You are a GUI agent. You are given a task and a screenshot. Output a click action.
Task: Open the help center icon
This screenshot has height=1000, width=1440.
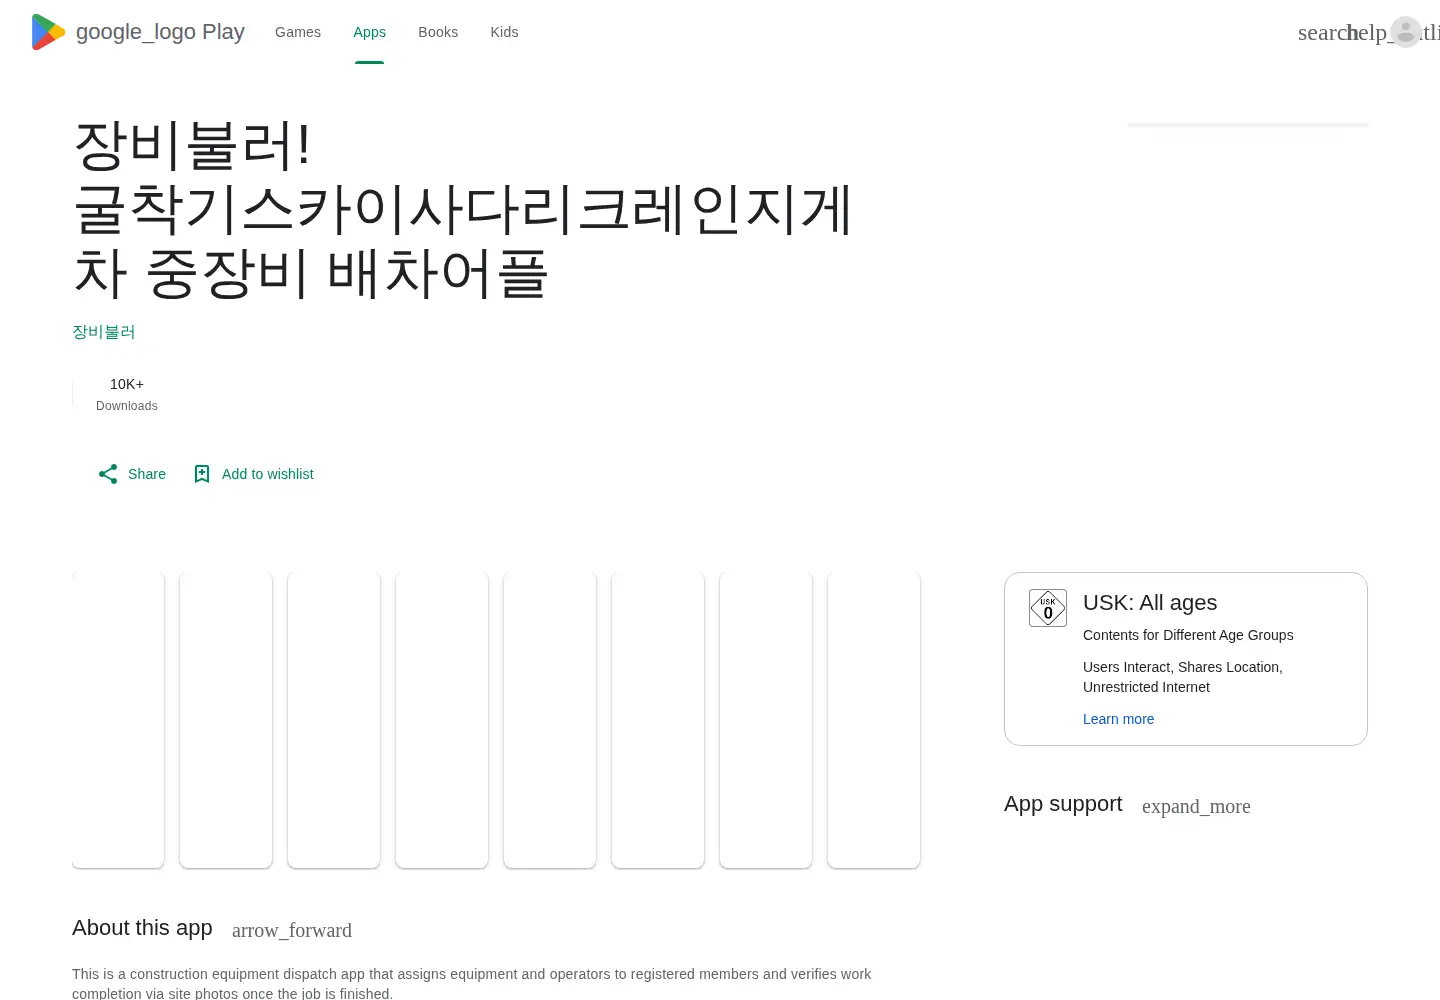coord(1366,32)
